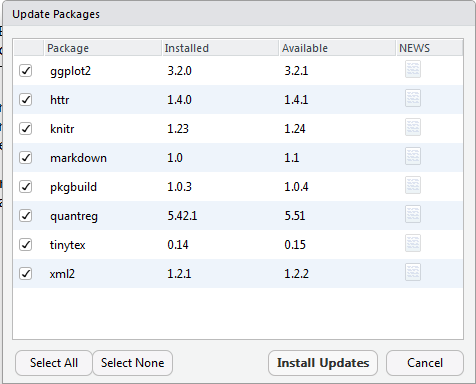The height and width of the screenshot is (384, 476).
Task: Select the markdown package name
Action: (78, 158)
